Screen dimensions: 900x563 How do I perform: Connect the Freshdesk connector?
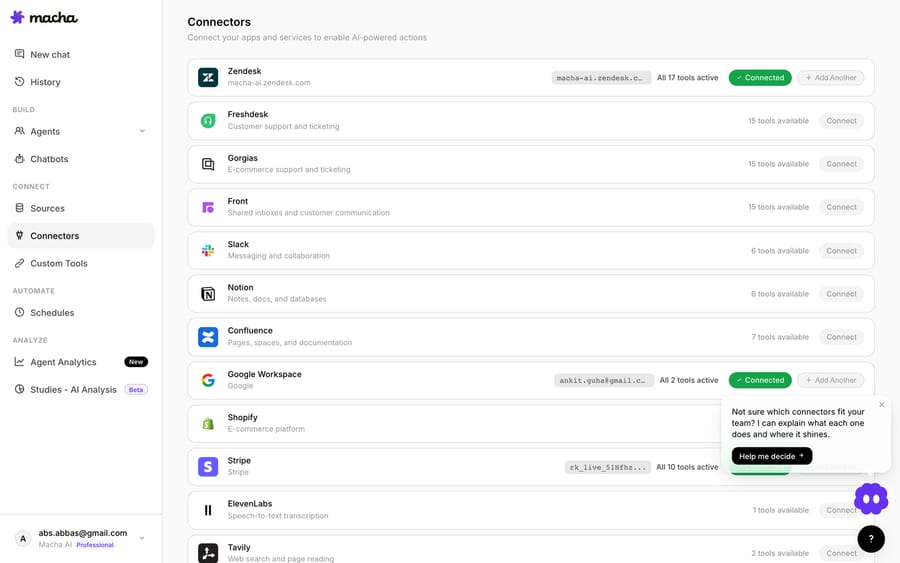point(841,121)
